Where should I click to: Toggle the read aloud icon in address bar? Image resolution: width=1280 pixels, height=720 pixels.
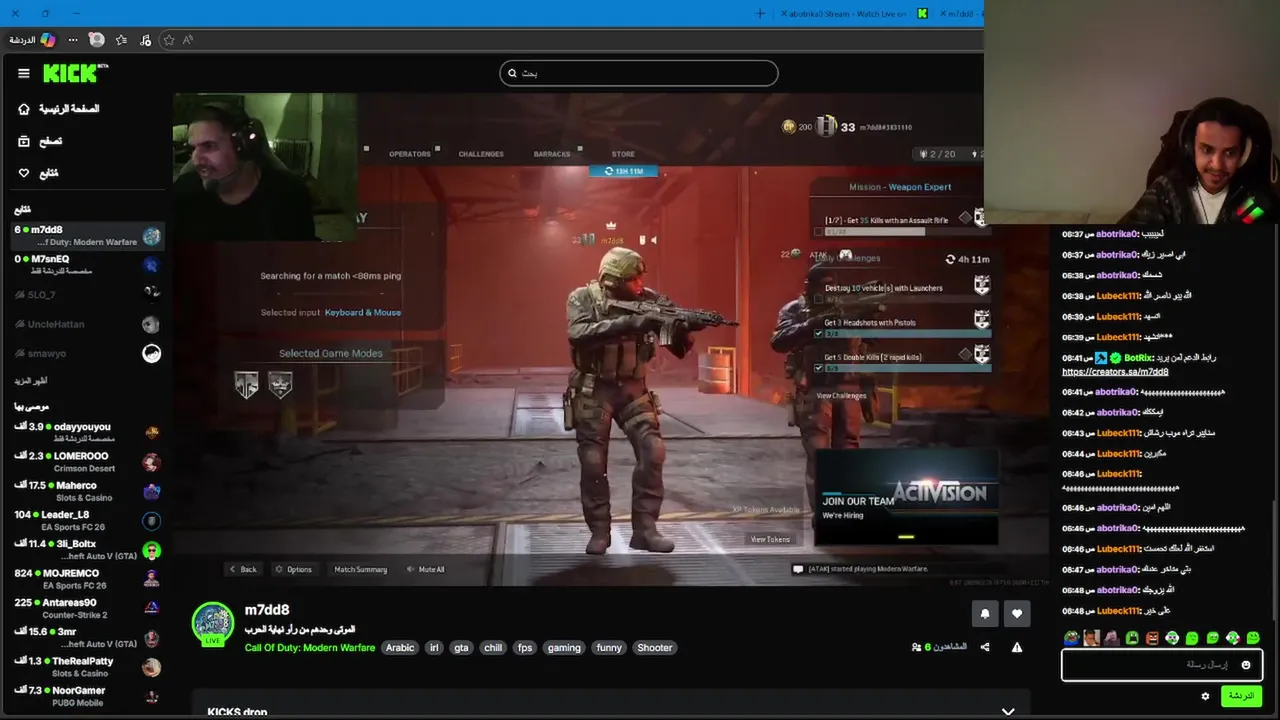click(x=188, y=40)
